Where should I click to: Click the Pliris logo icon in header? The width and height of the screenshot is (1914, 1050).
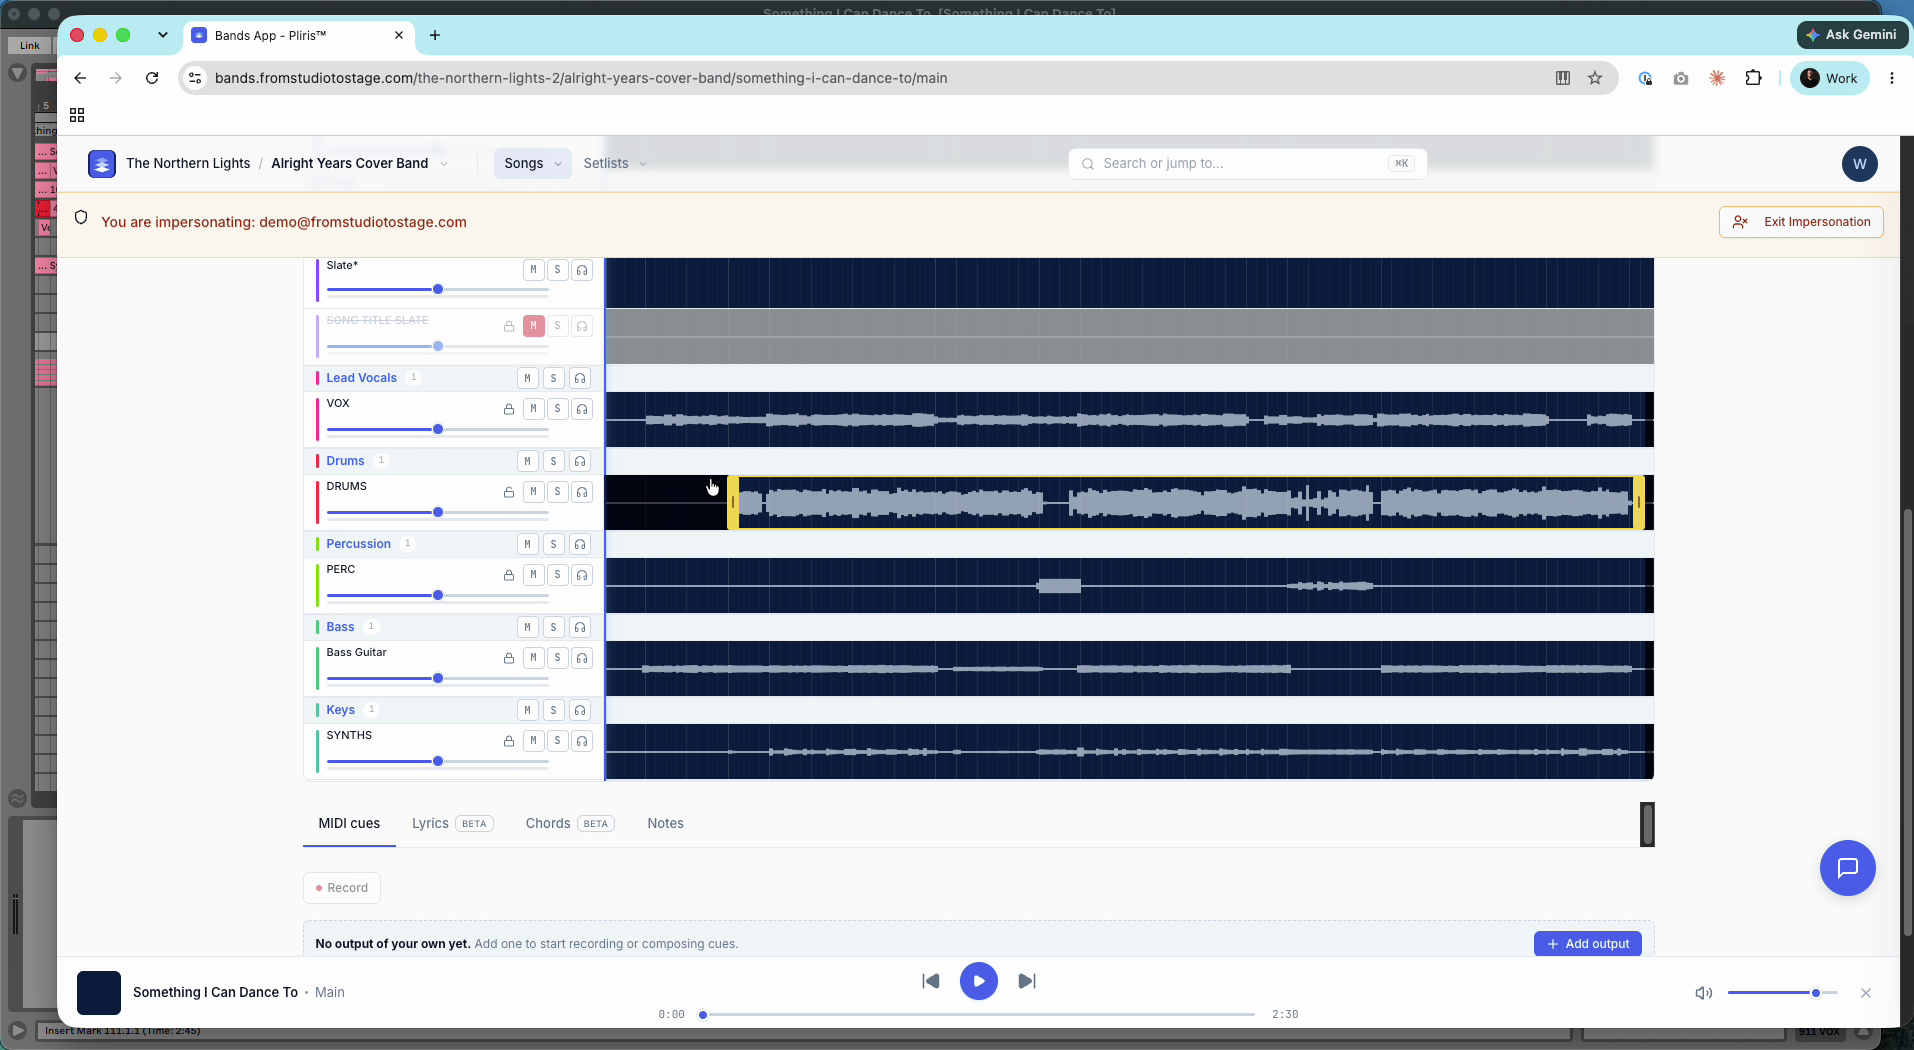tap(102, 164)
